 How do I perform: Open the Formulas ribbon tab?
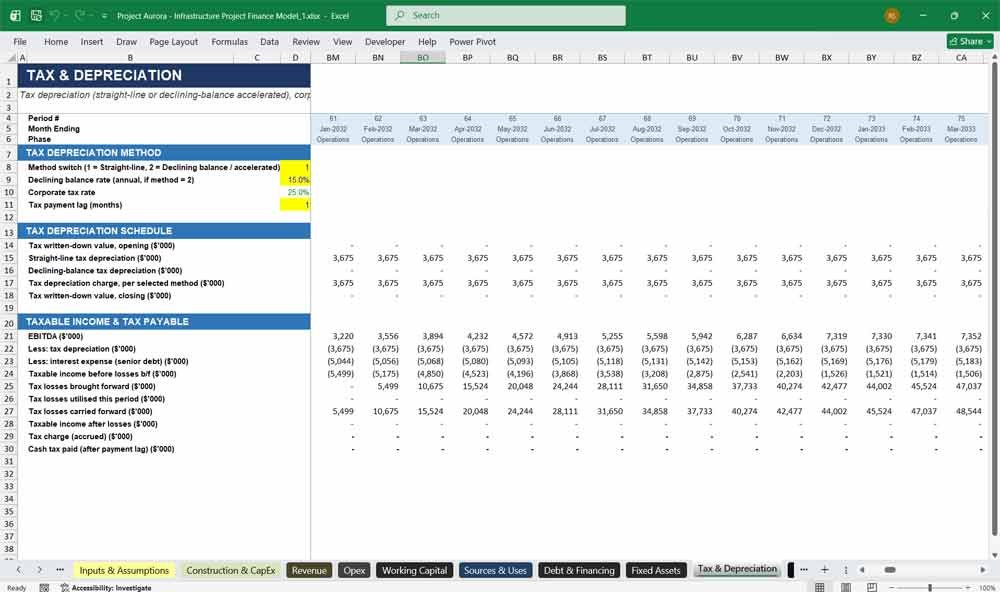[x=230, y=41]
